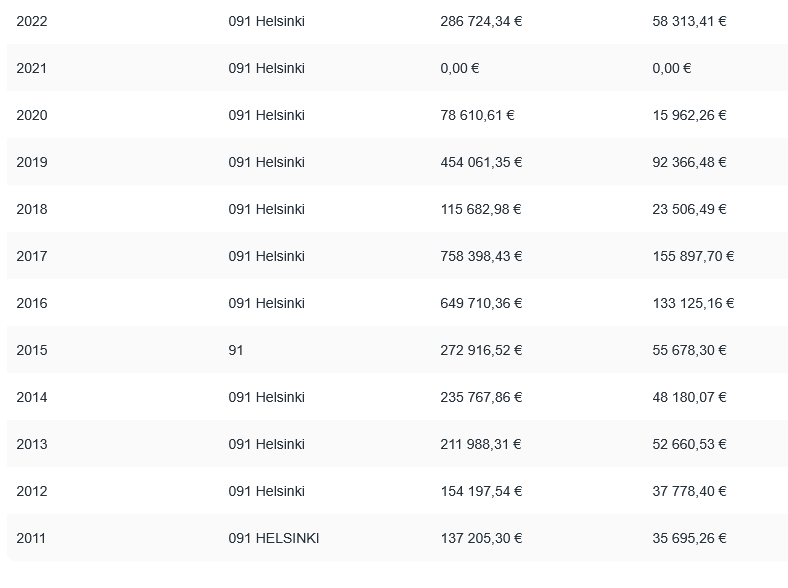Viewport: 788px width, 588px height.
Task: Click the 23 506,49 € value
Action: tap(689, 209)
